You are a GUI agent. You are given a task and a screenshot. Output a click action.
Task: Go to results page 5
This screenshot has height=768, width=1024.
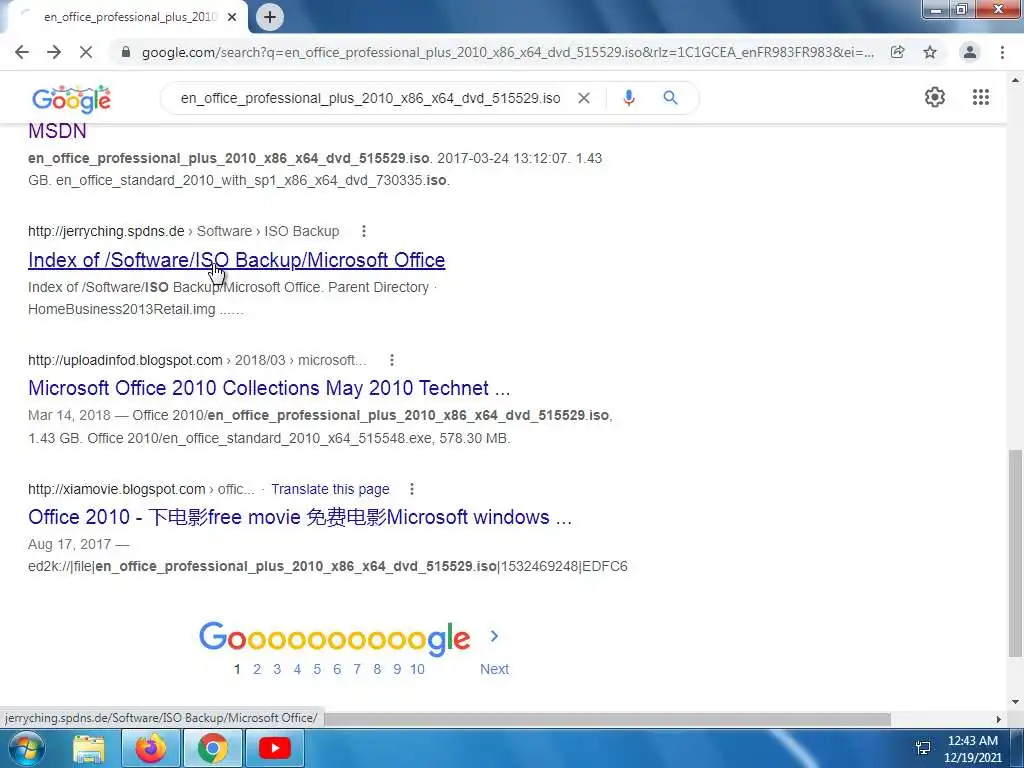click(317, 669)
